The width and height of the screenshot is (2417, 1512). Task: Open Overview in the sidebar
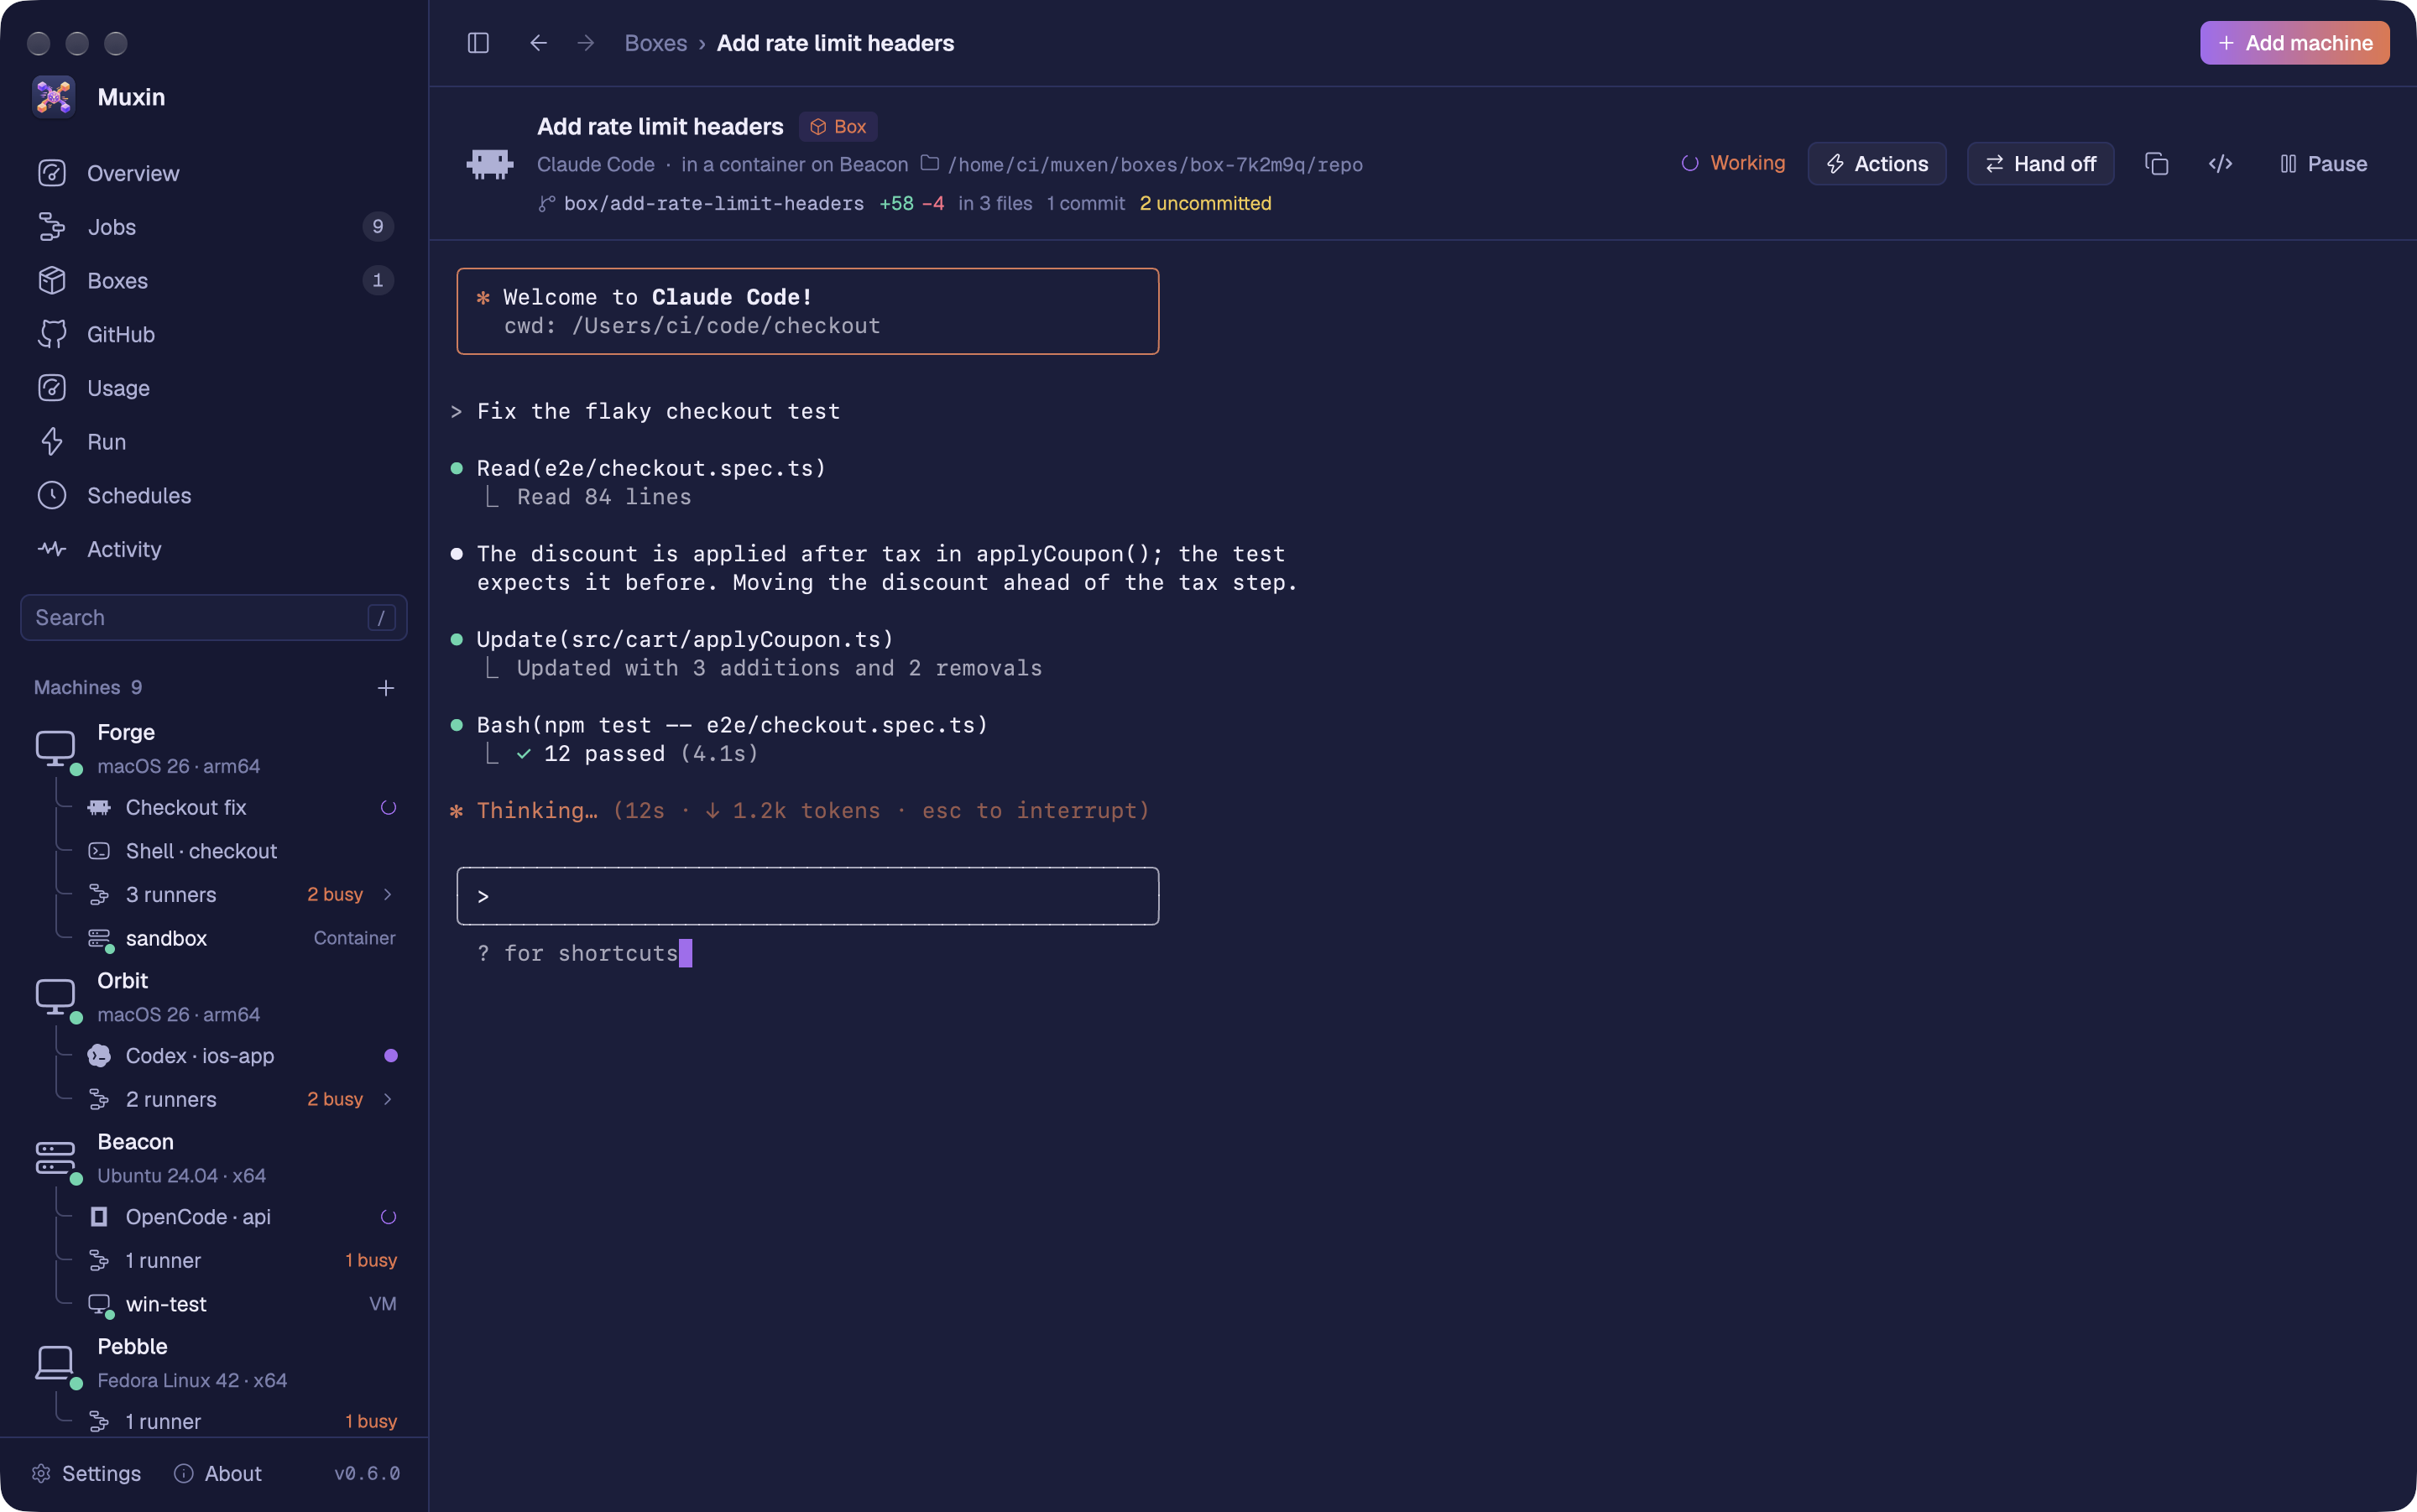[x=214, y=173]
